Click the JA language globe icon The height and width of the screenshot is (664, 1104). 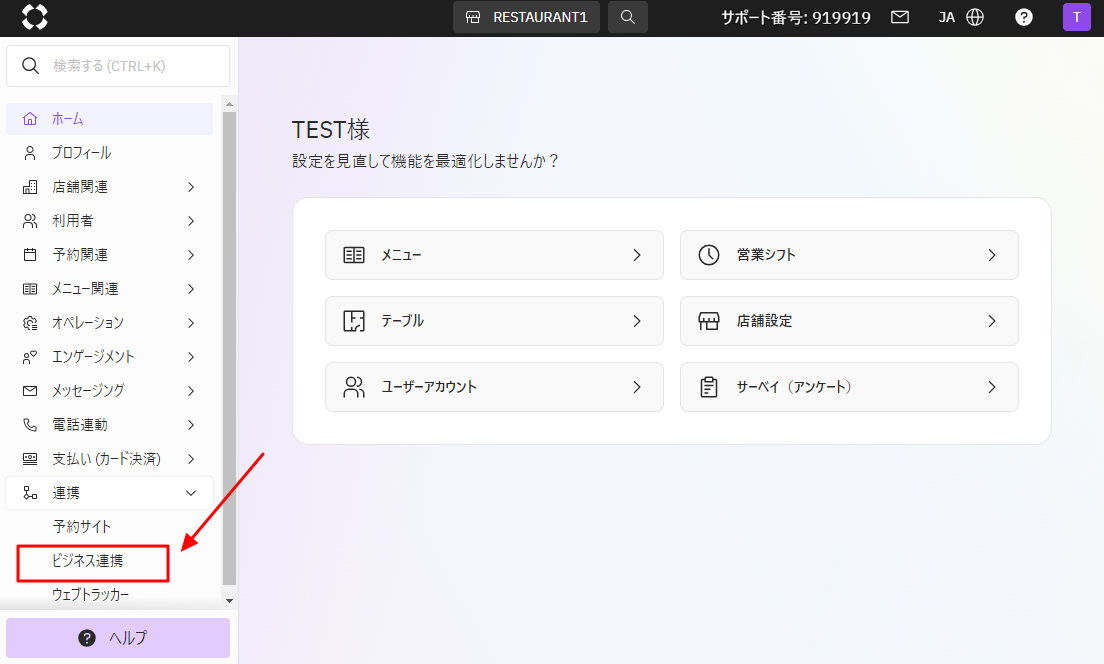975,17
